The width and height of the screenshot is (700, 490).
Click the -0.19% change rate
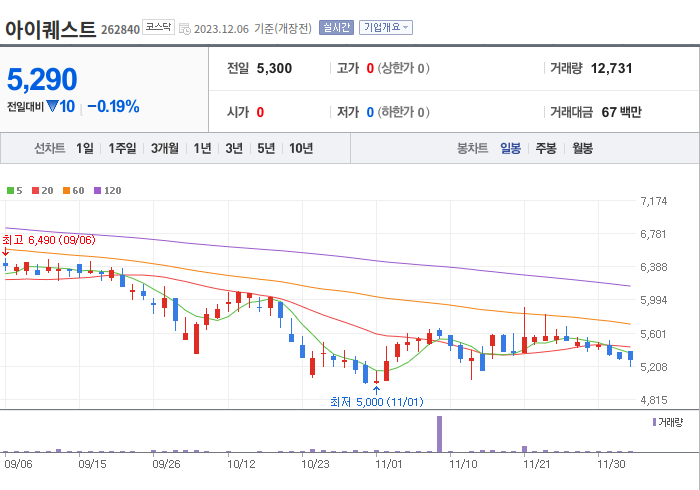[x=113, y=107]
